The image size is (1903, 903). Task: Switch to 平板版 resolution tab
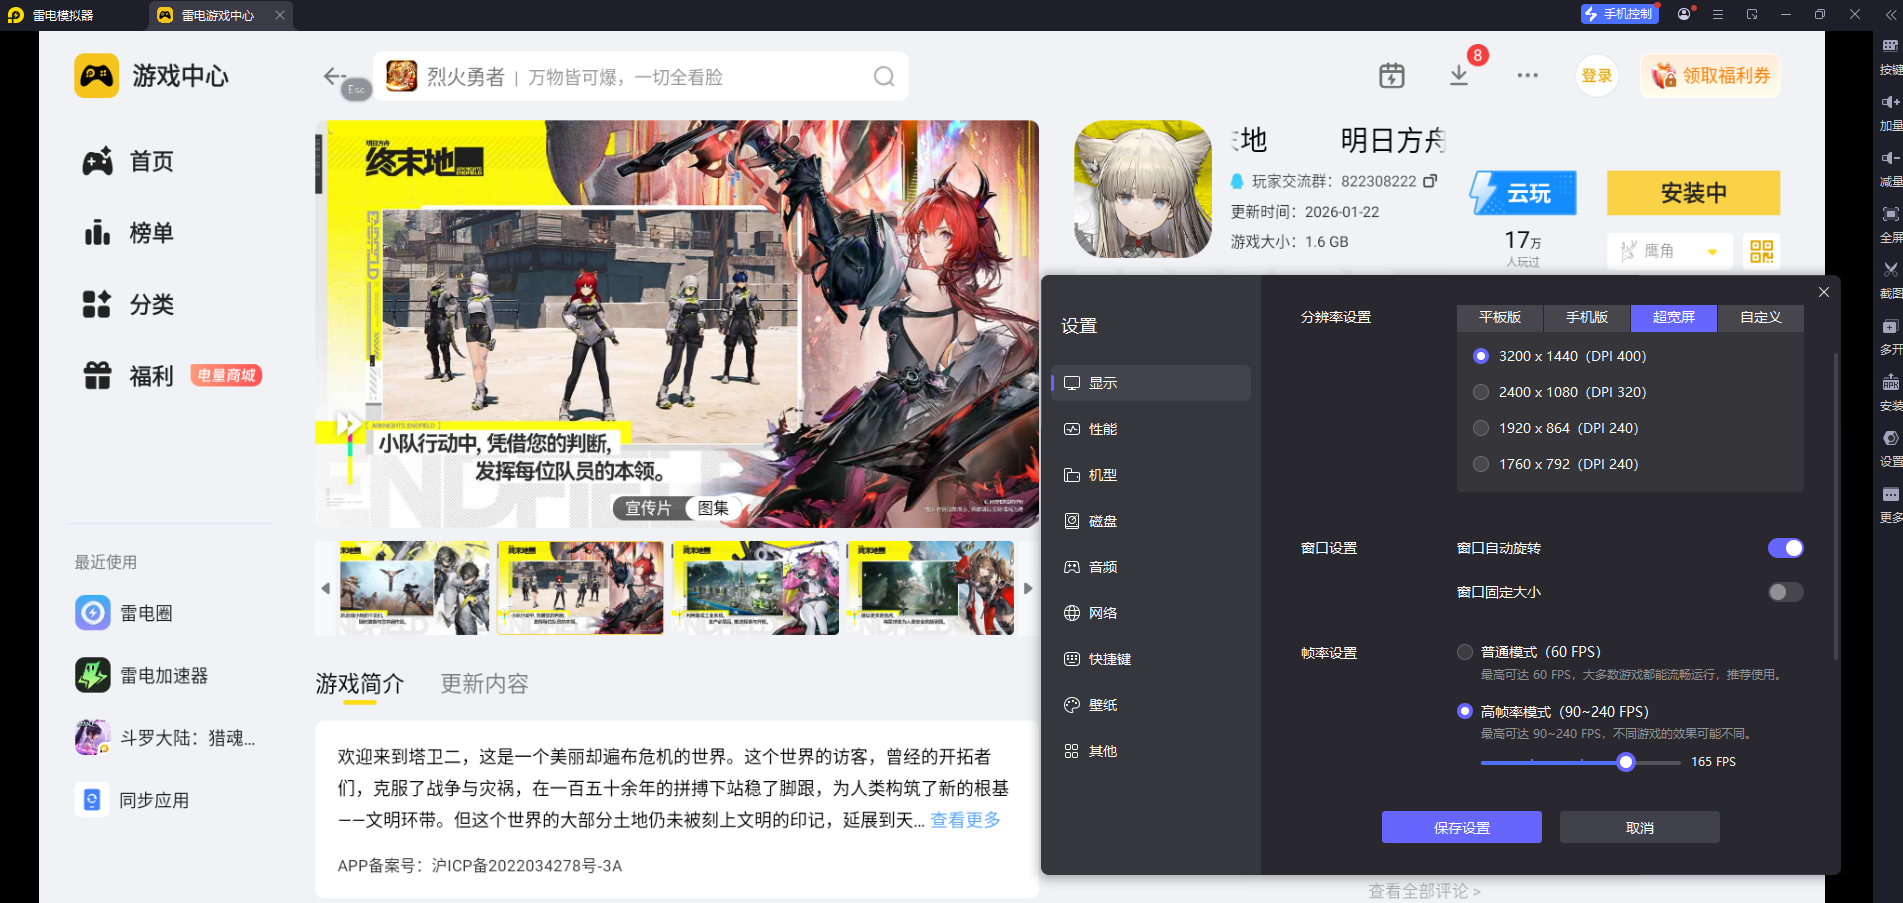coord(1500,317)
